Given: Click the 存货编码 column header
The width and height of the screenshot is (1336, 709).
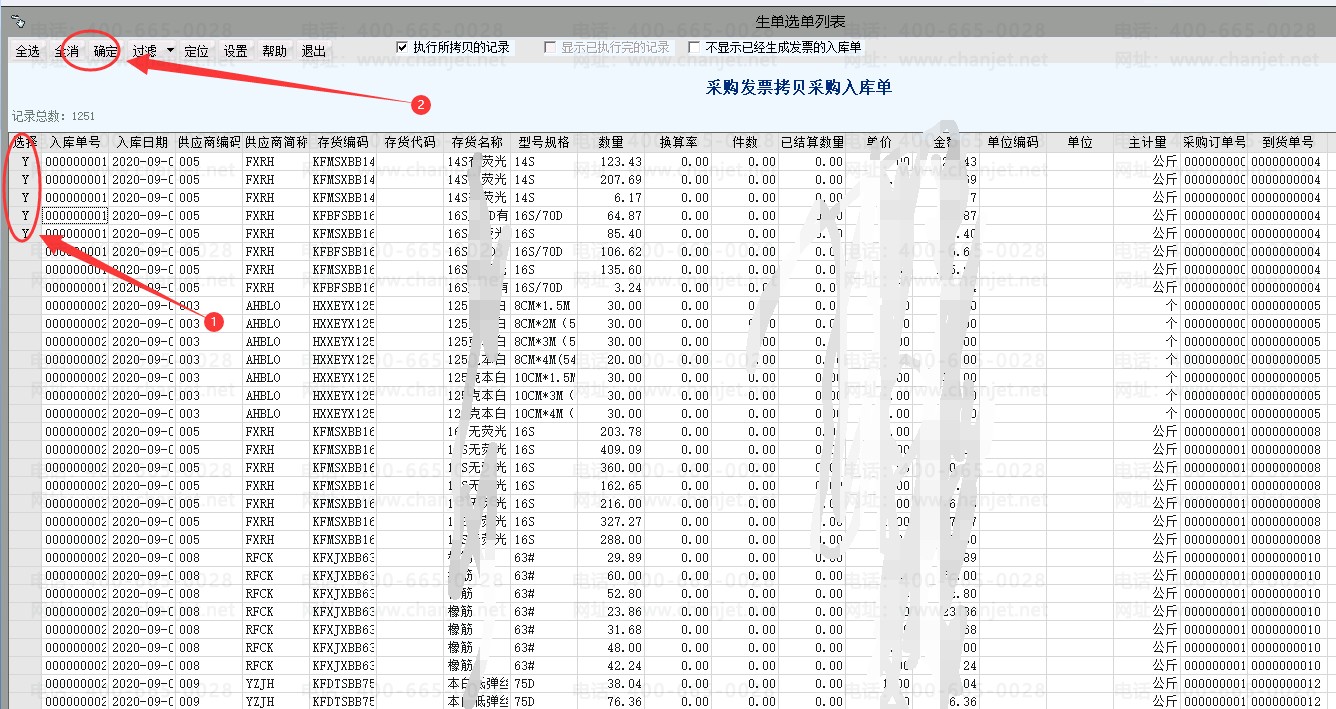Looking at the screenshot, I should click(x=343, y=143).
